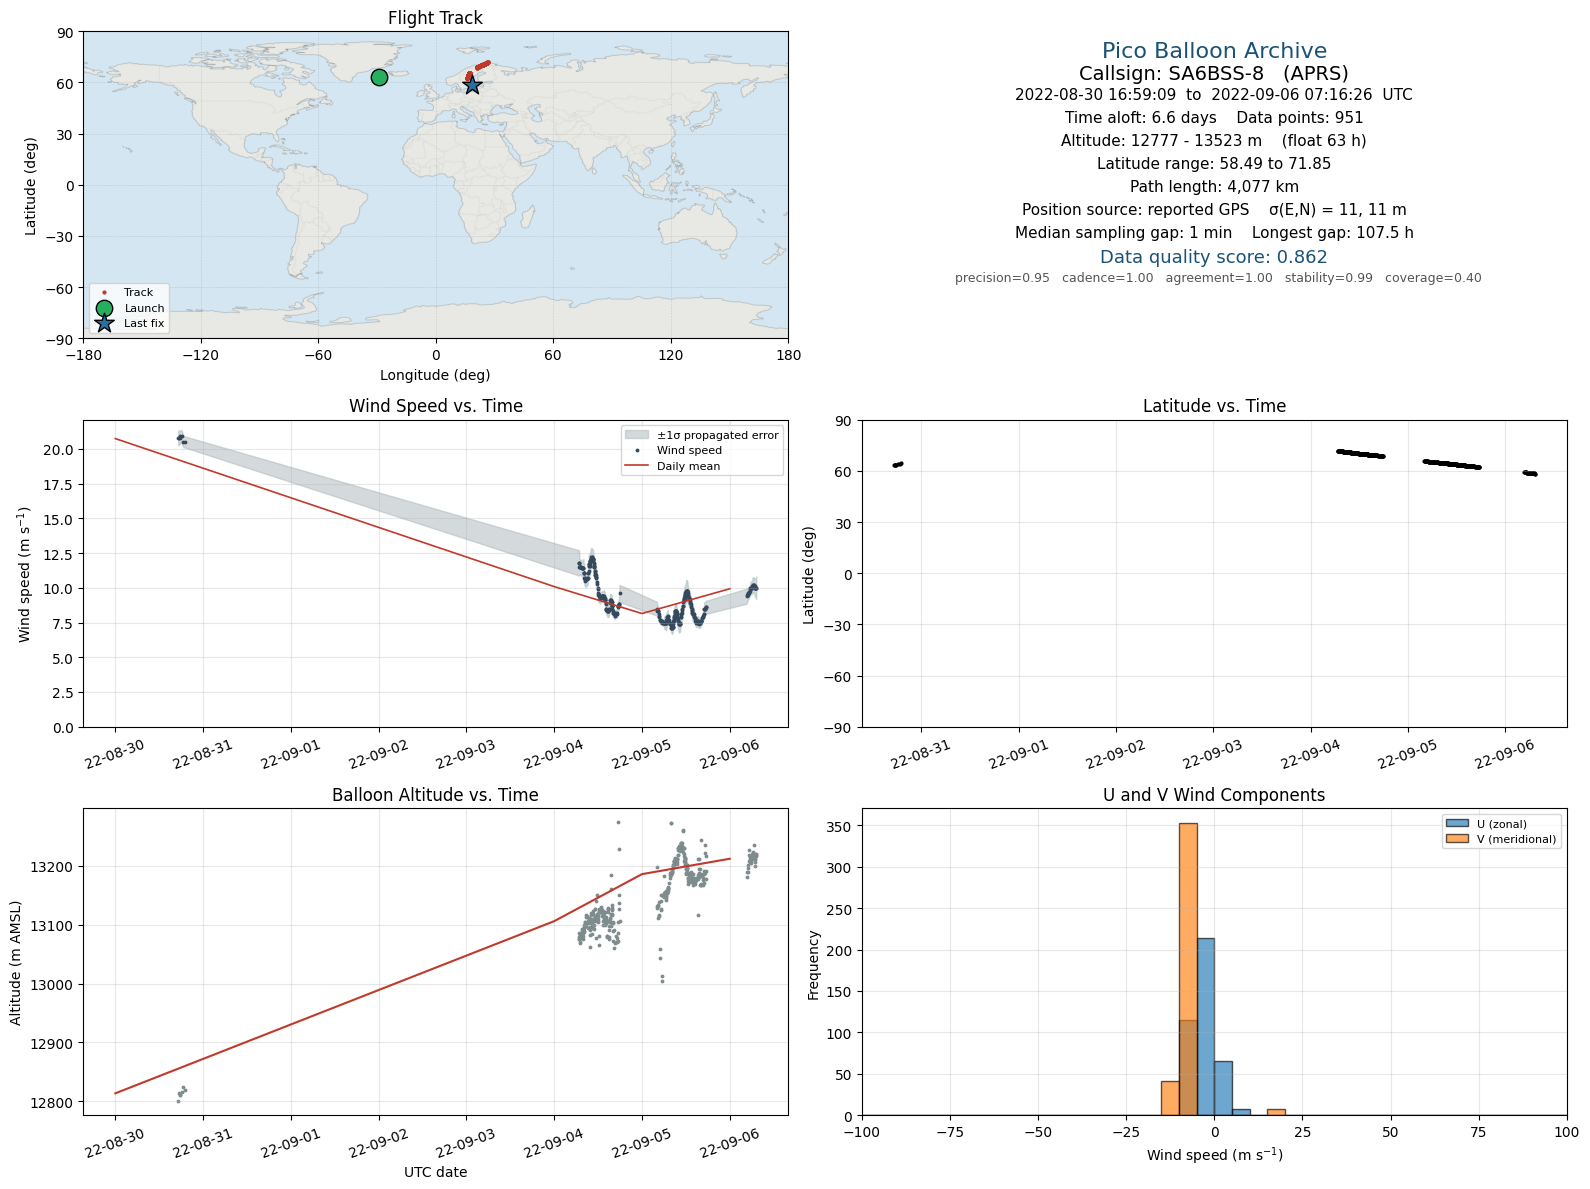
Task: Click the '−180' tick on the longitude axis
Action: [x=83, y=355]
